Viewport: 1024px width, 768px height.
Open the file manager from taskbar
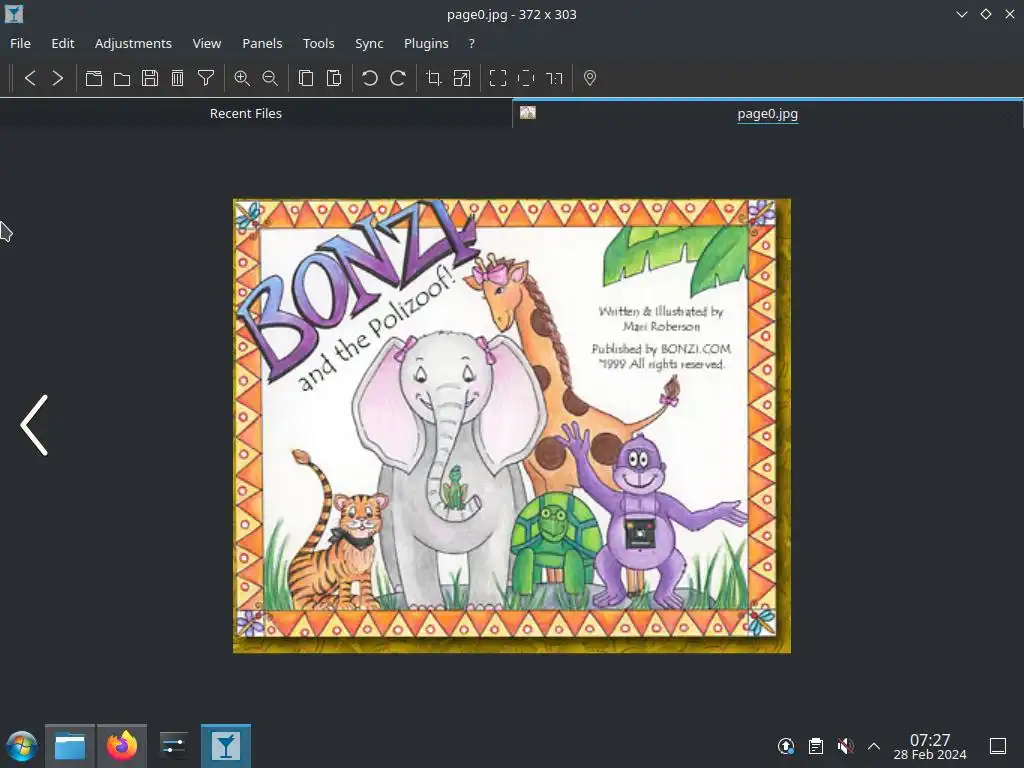tap(70, 746)
